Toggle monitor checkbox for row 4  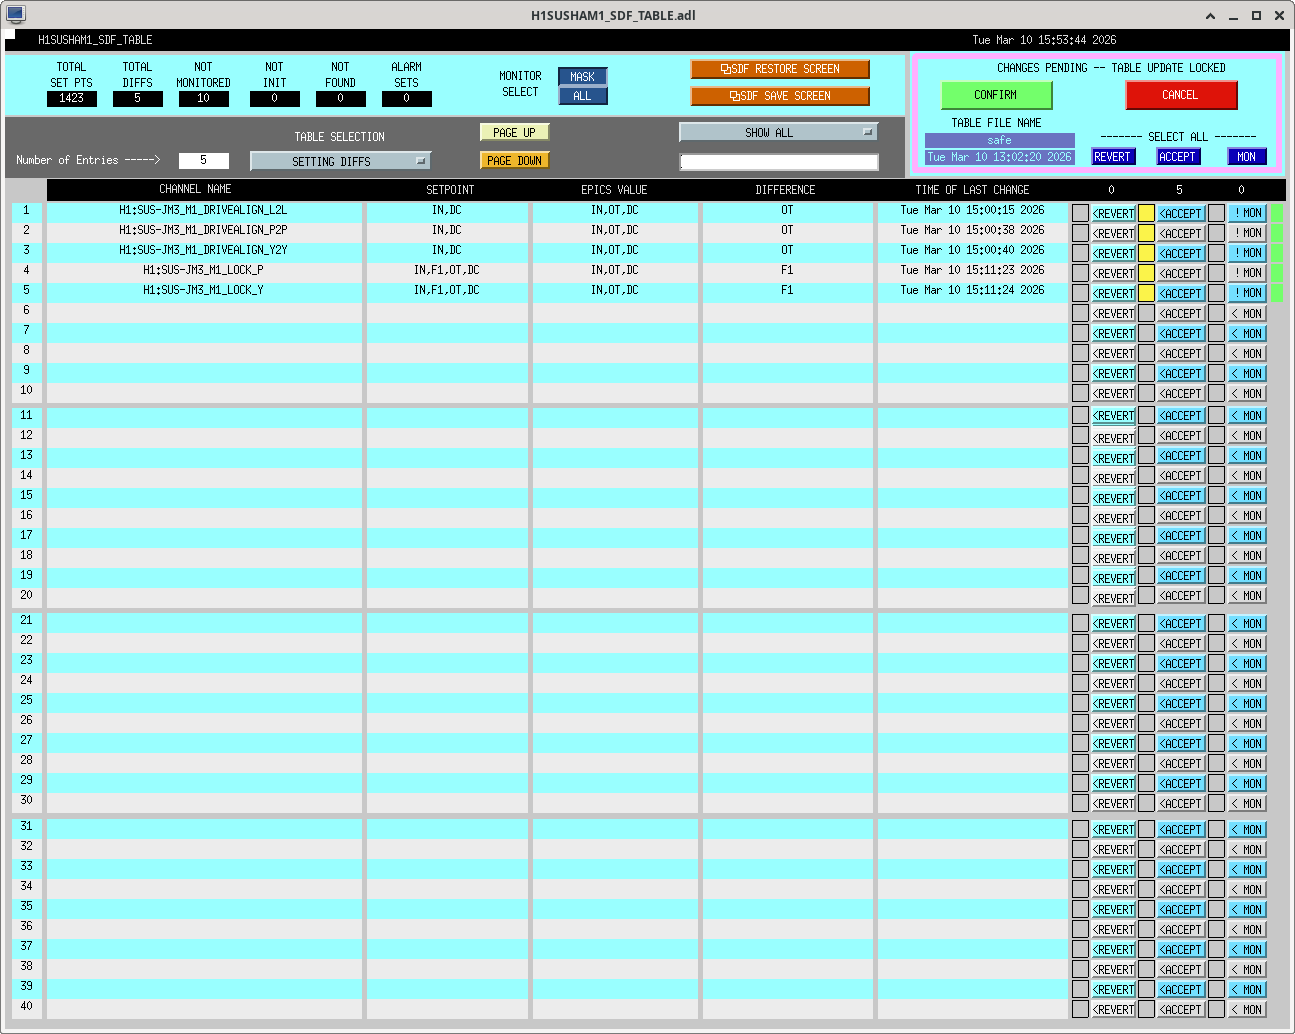point(1216,273)
